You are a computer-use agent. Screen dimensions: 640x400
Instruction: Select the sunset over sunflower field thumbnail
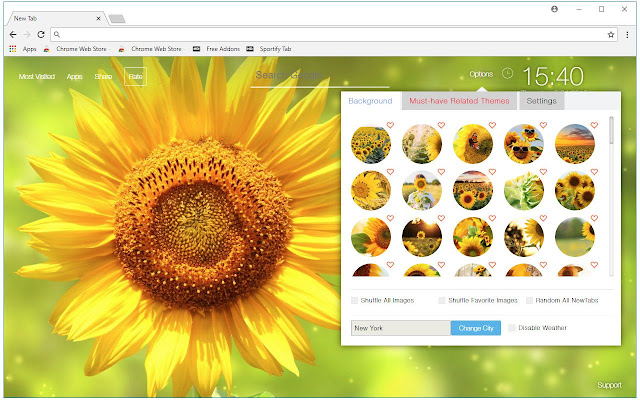(x=575, y=144)
